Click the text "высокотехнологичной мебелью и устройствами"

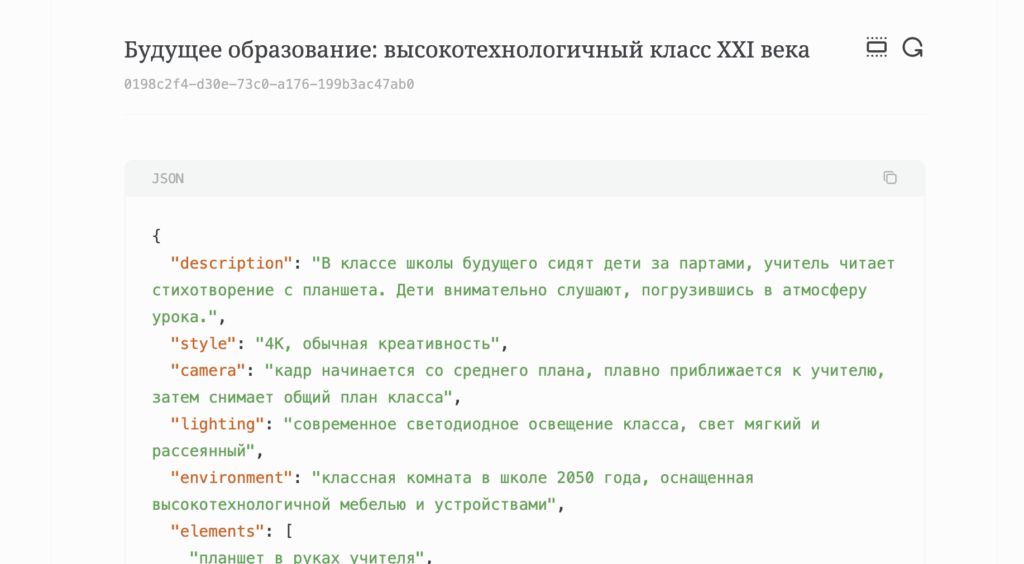pos(349,504)
